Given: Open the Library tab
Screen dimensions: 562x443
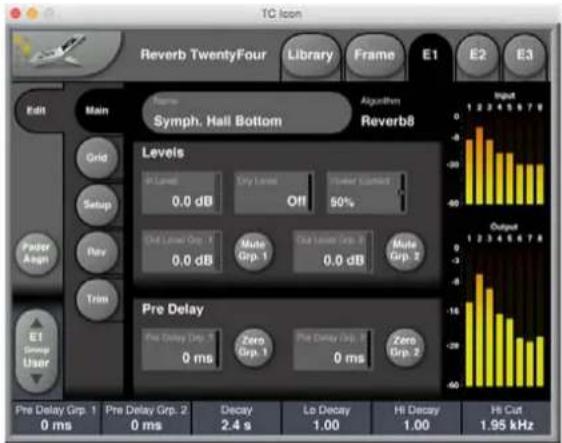Looking at the screenshot, I should pos(310,56).
